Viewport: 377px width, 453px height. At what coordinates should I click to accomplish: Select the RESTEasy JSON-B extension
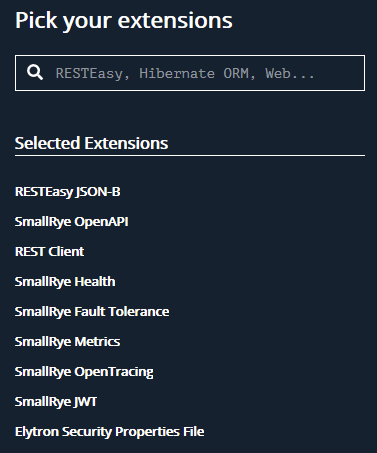(x=68, y=192)
